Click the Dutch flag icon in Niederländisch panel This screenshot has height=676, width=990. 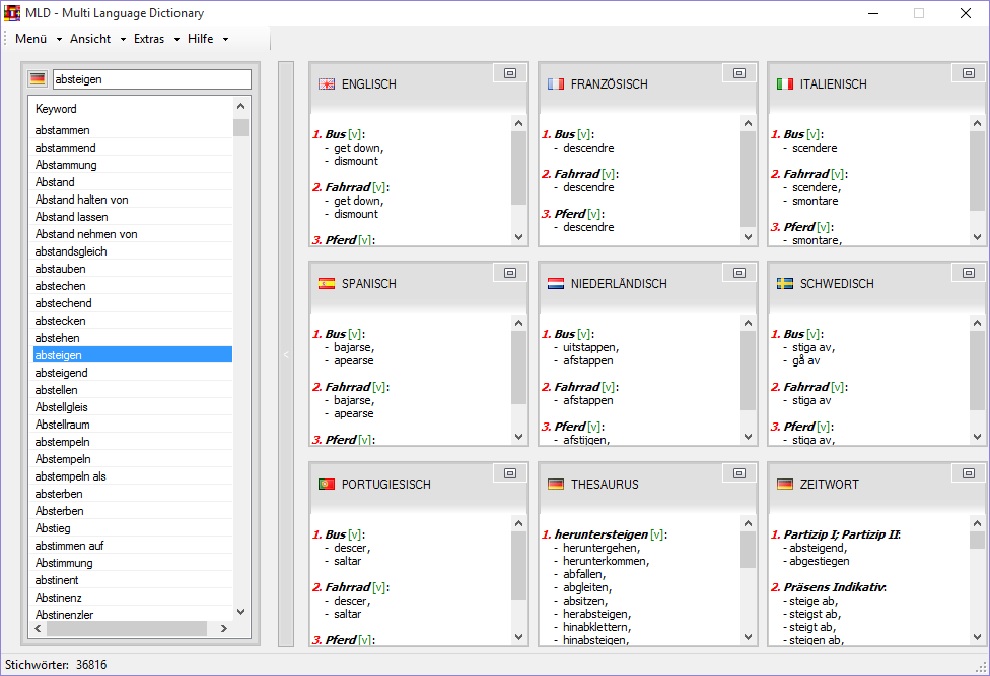click(x=556, y=284)
